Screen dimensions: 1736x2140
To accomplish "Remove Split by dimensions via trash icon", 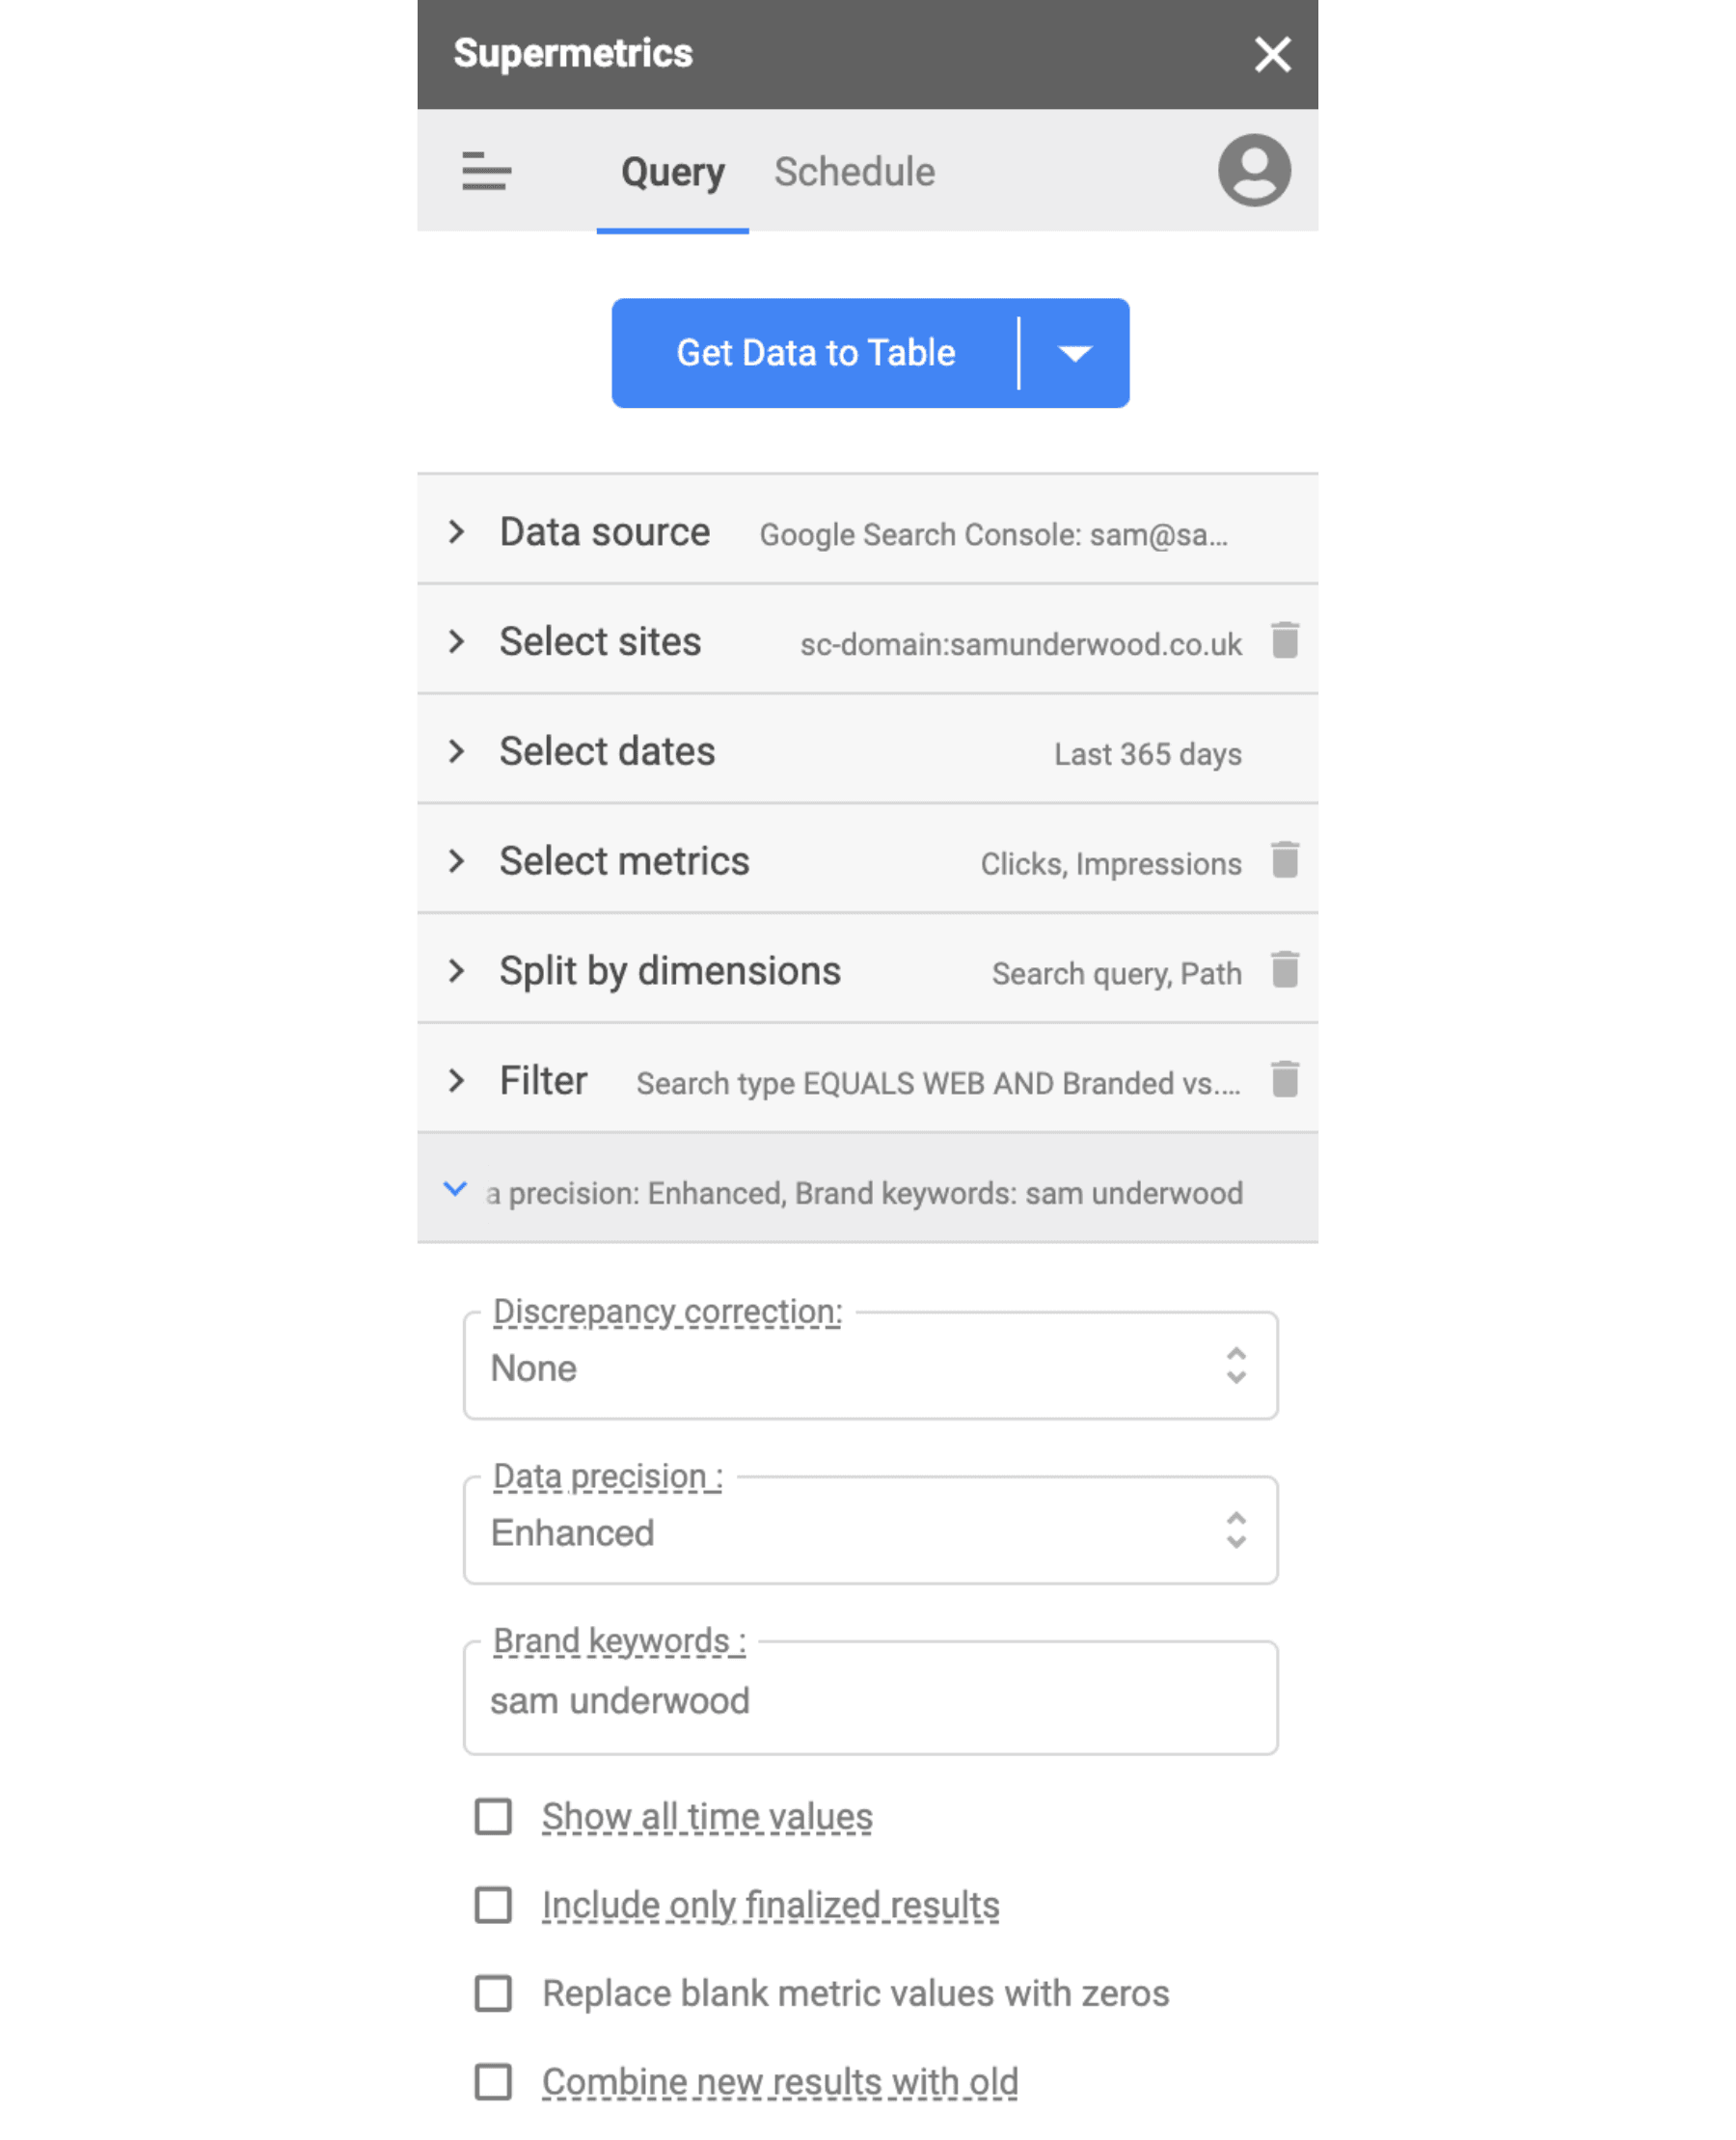I will coord(1285,970).
